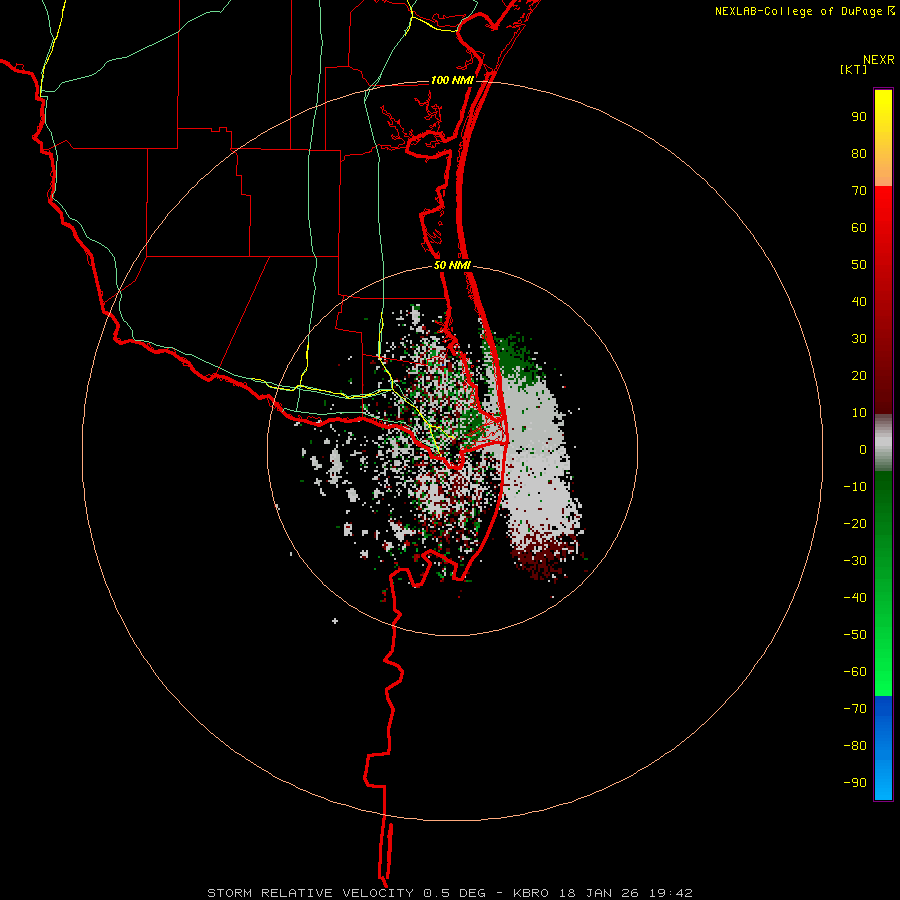Click the KT units label above the color scale
The width and height of the screenshot is (900, 900).
(x=853, y=69)
